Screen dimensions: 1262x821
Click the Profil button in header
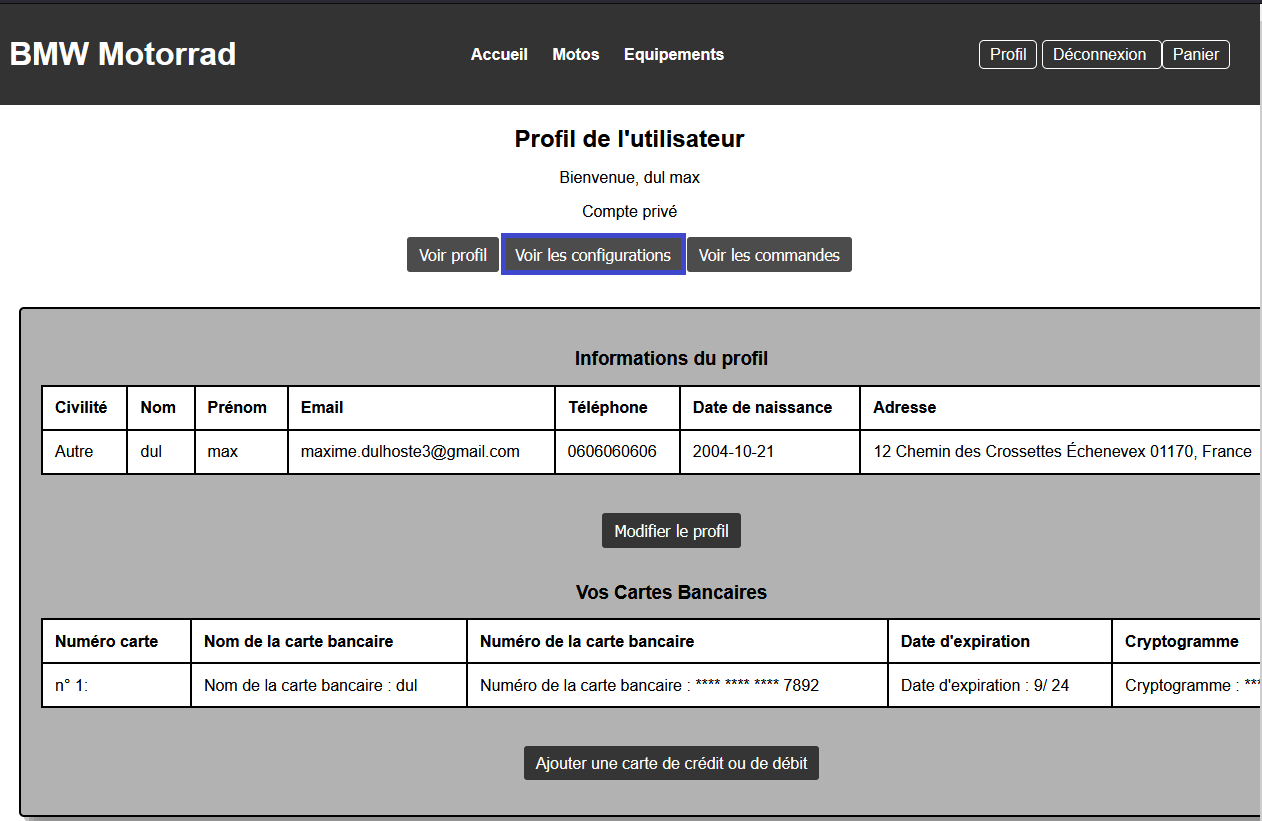pos(1007,54)
